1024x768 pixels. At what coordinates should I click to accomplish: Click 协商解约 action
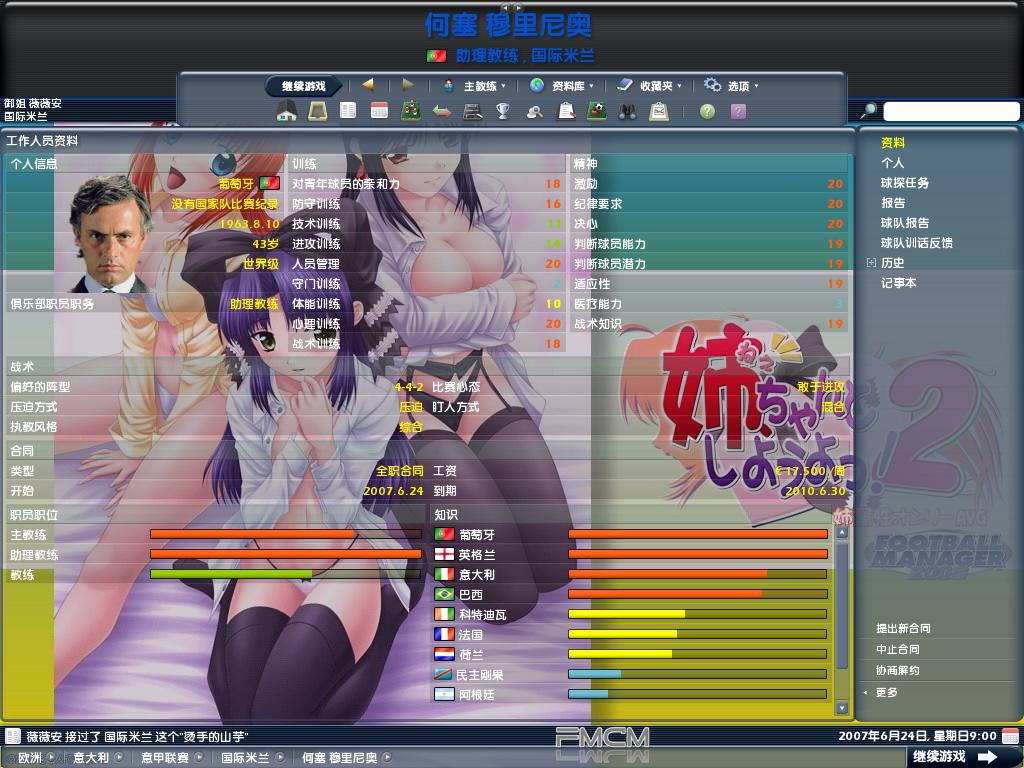pos(898,670)
